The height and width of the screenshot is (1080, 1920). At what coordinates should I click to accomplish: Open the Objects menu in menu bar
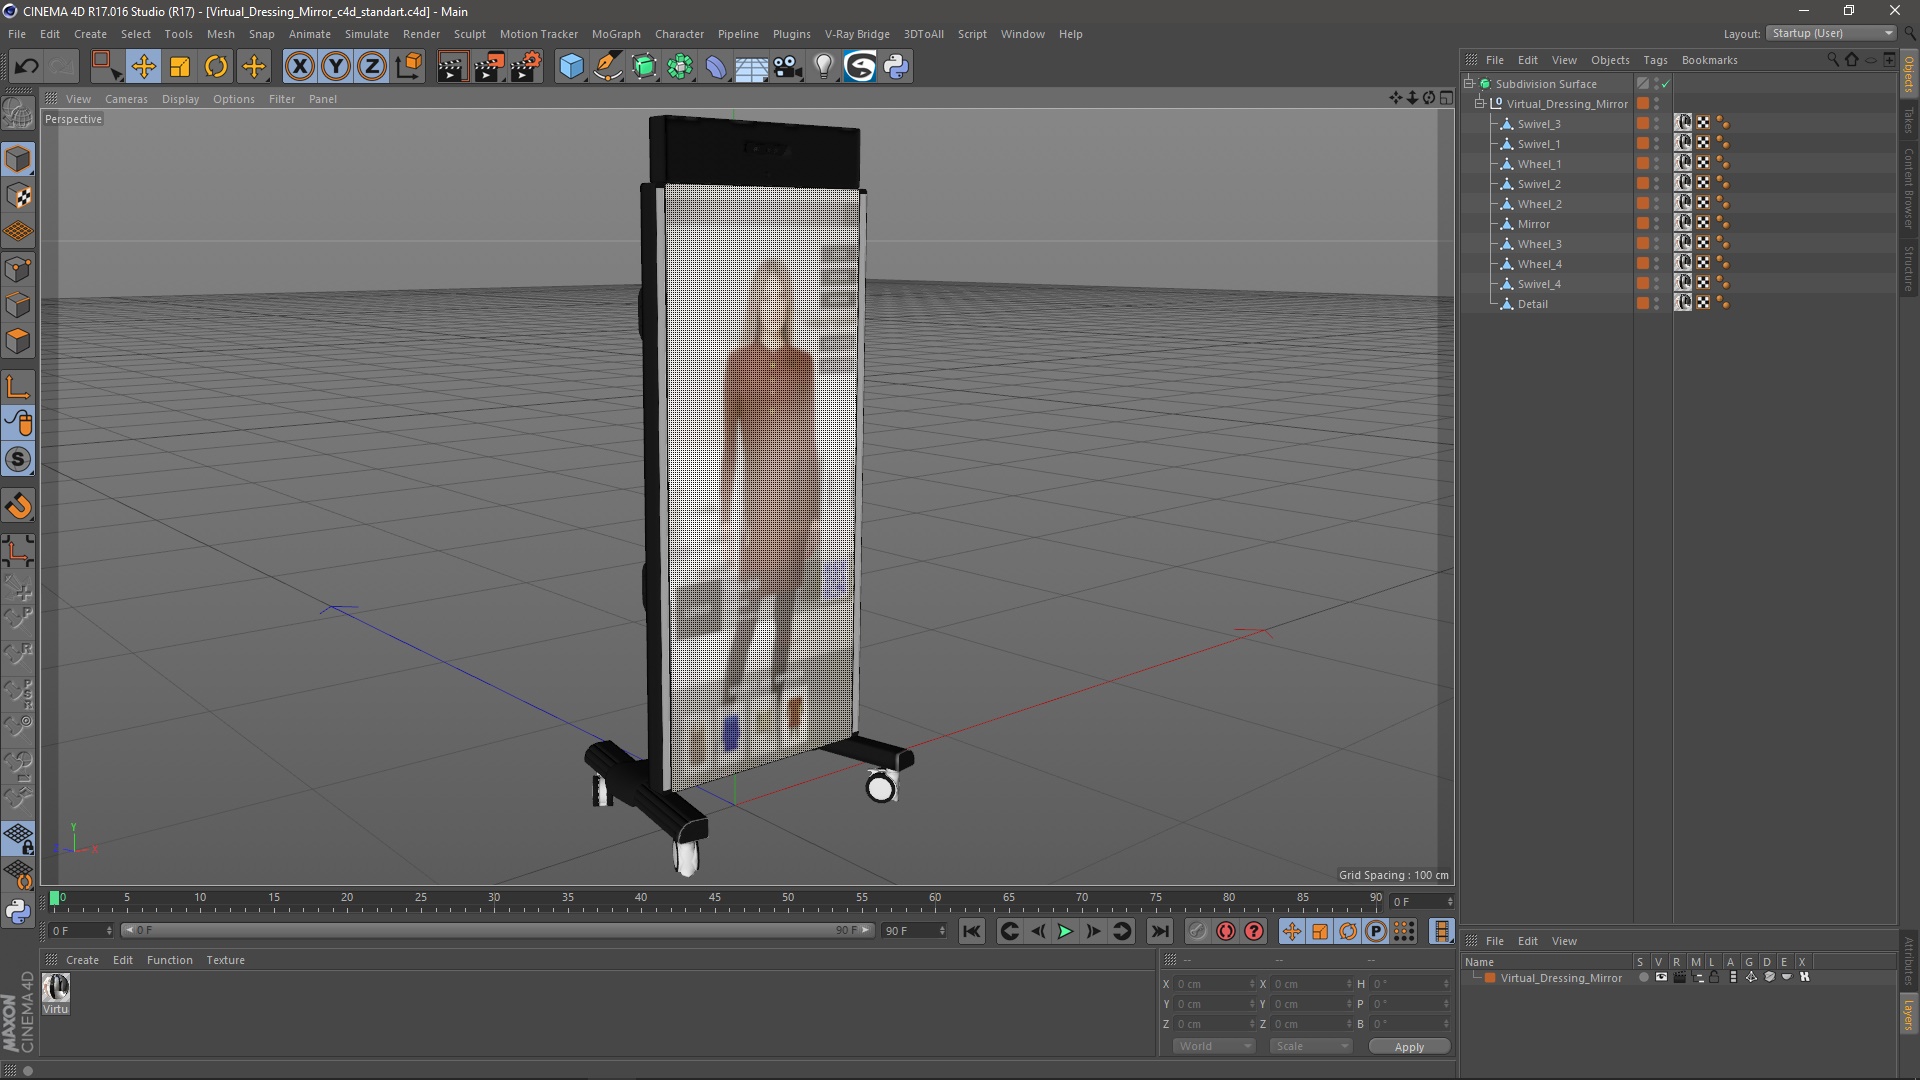(1609, 59)
